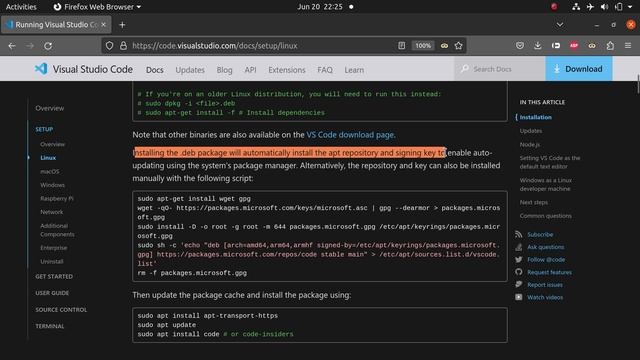Open the extensions puzzle-piece menu
640x360 pixels.
pos(610,46)
